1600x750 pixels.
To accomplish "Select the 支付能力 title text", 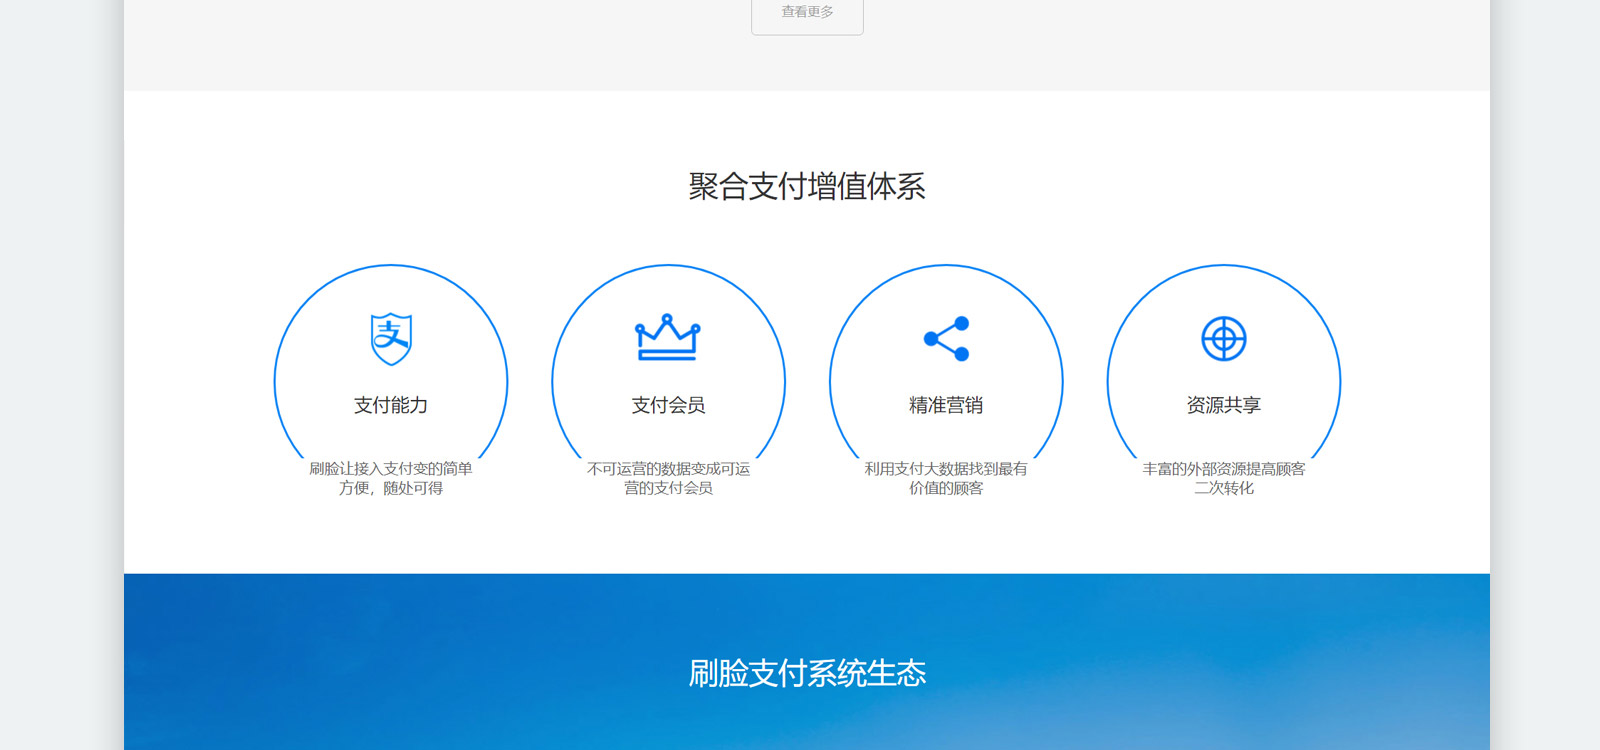I will (x=391, y=405).
